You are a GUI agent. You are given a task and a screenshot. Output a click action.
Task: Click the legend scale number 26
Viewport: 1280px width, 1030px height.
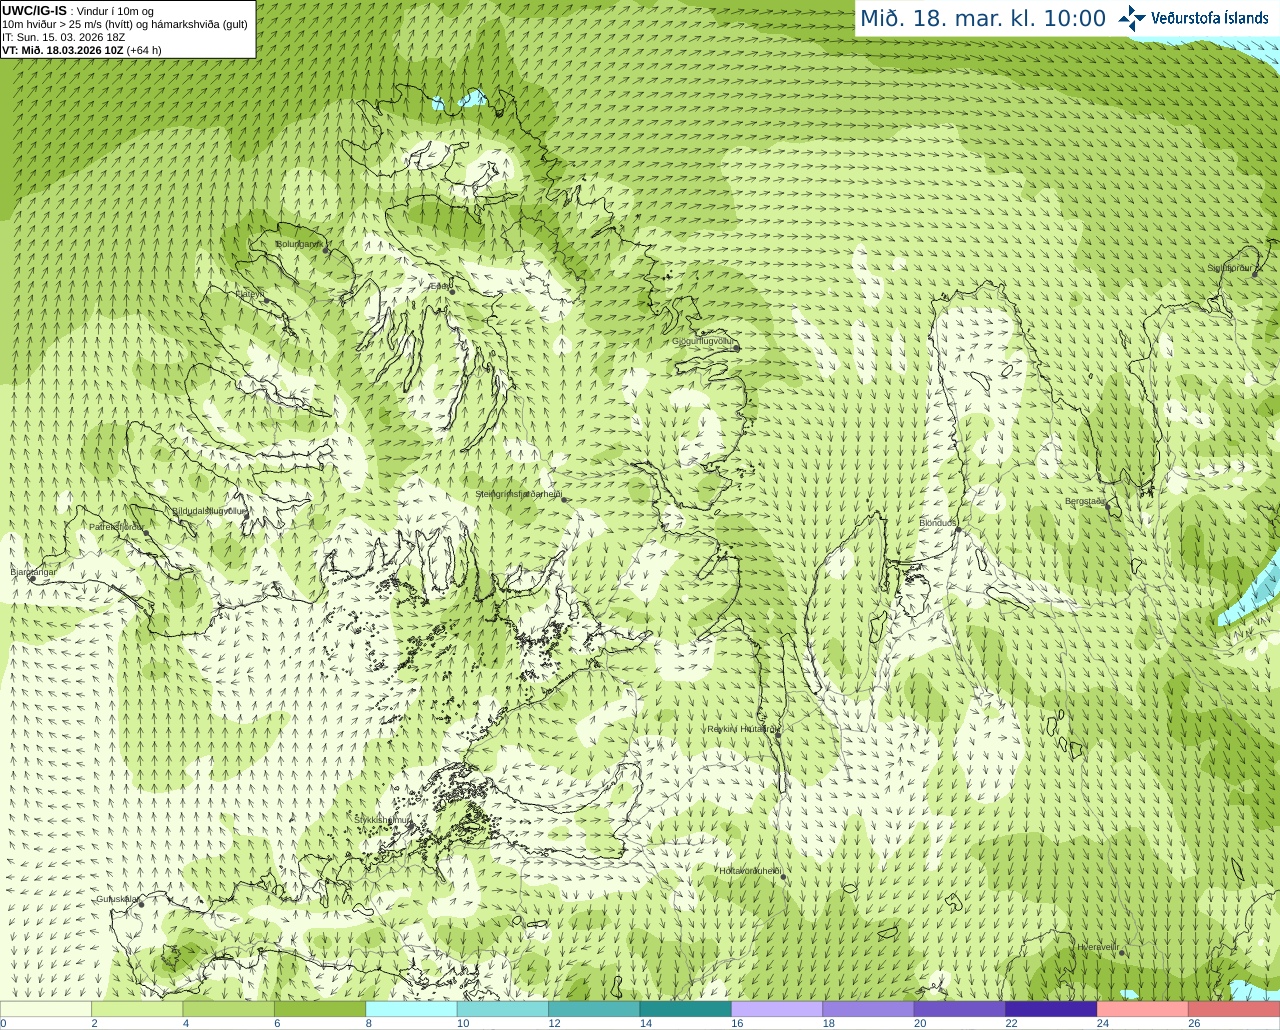[1194, 1024]
